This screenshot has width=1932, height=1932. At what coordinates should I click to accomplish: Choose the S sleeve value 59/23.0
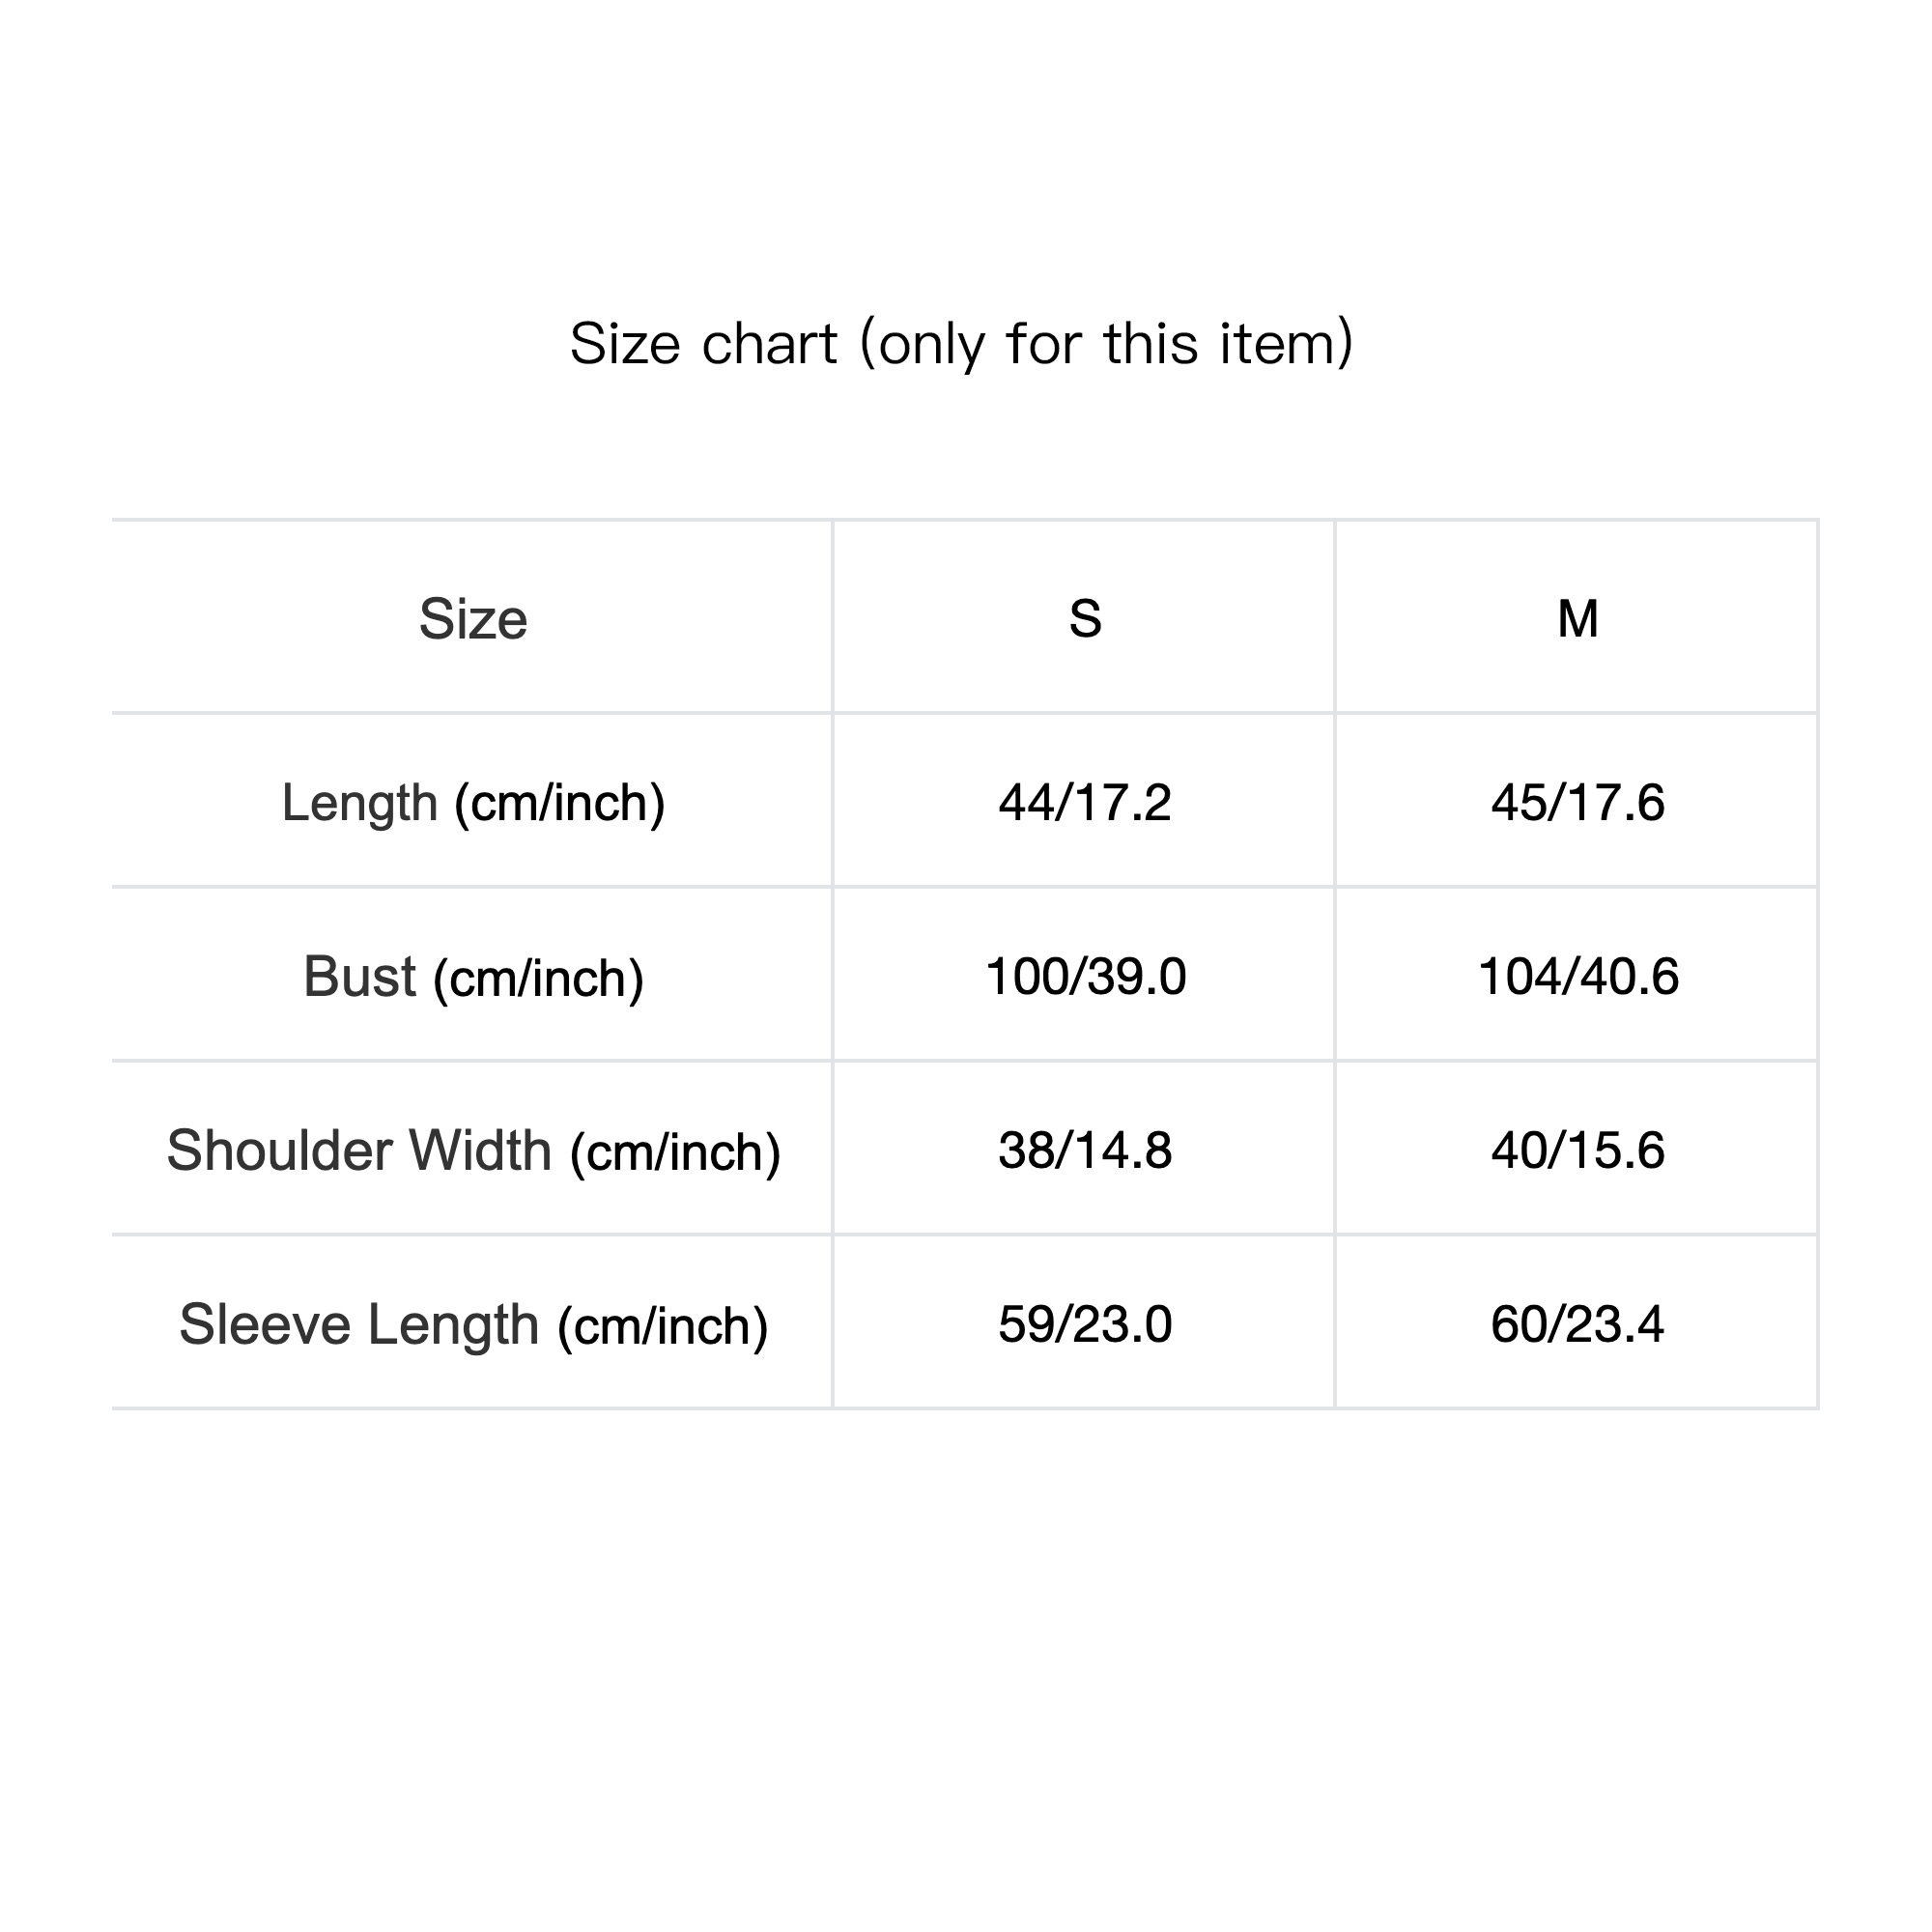click(x=1085, y=1325)
